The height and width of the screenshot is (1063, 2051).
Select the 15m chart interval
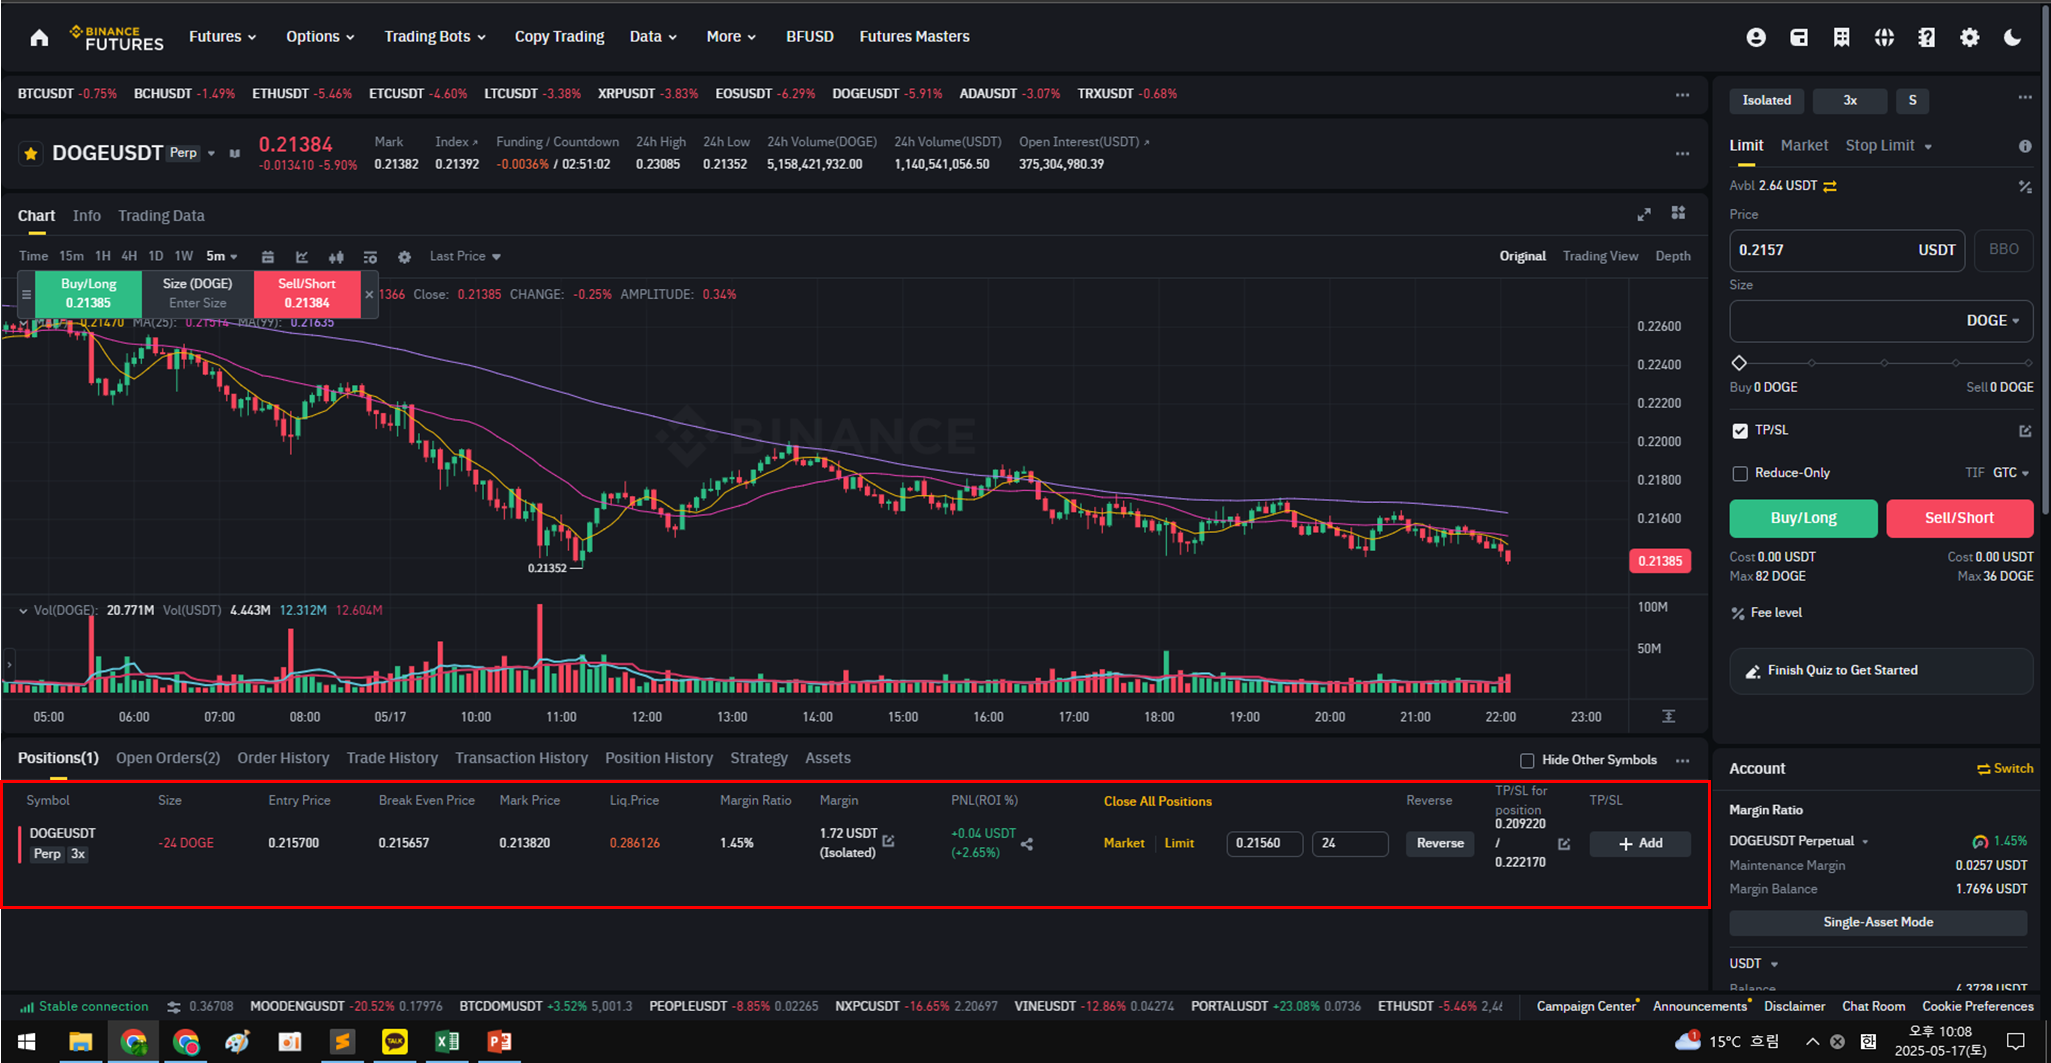[x=71, y=256]
